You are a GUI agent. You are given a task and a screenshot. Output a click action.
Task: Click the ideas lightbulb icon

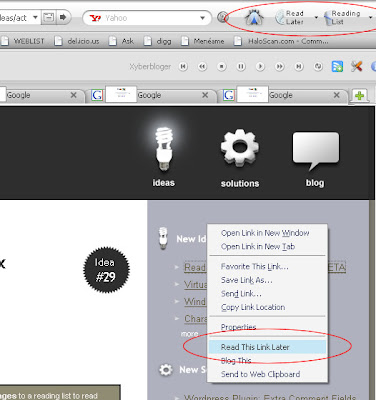[164, 149]
